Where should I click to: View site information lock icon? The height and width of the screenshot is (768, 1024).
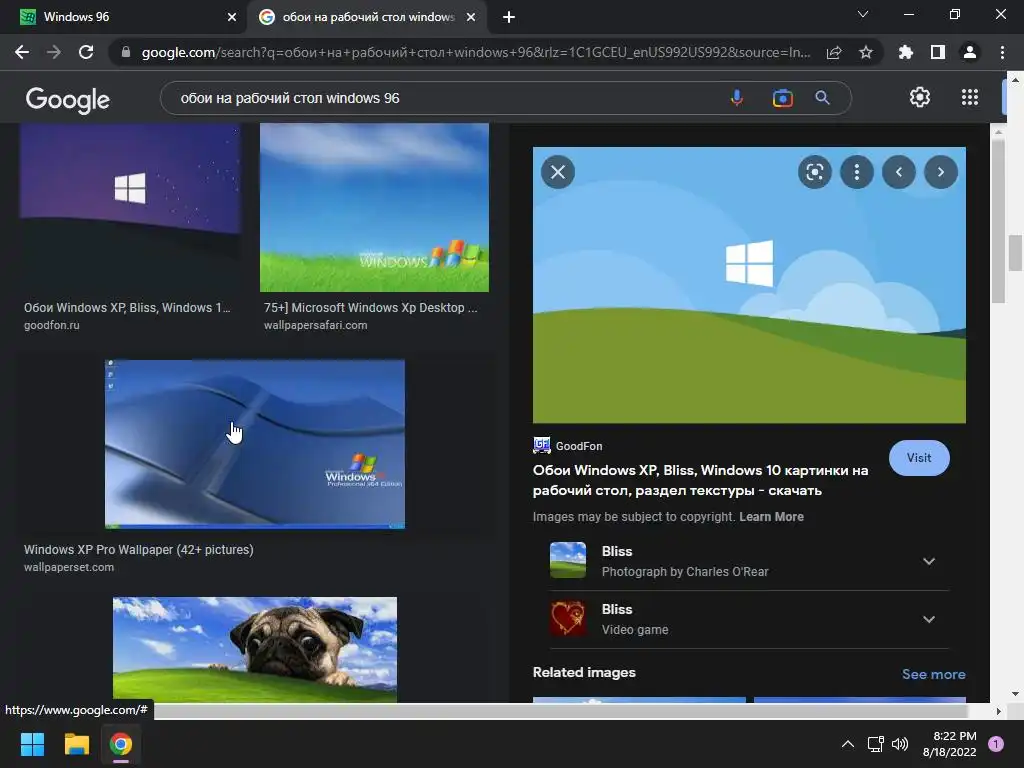click(x=126, y=52)
